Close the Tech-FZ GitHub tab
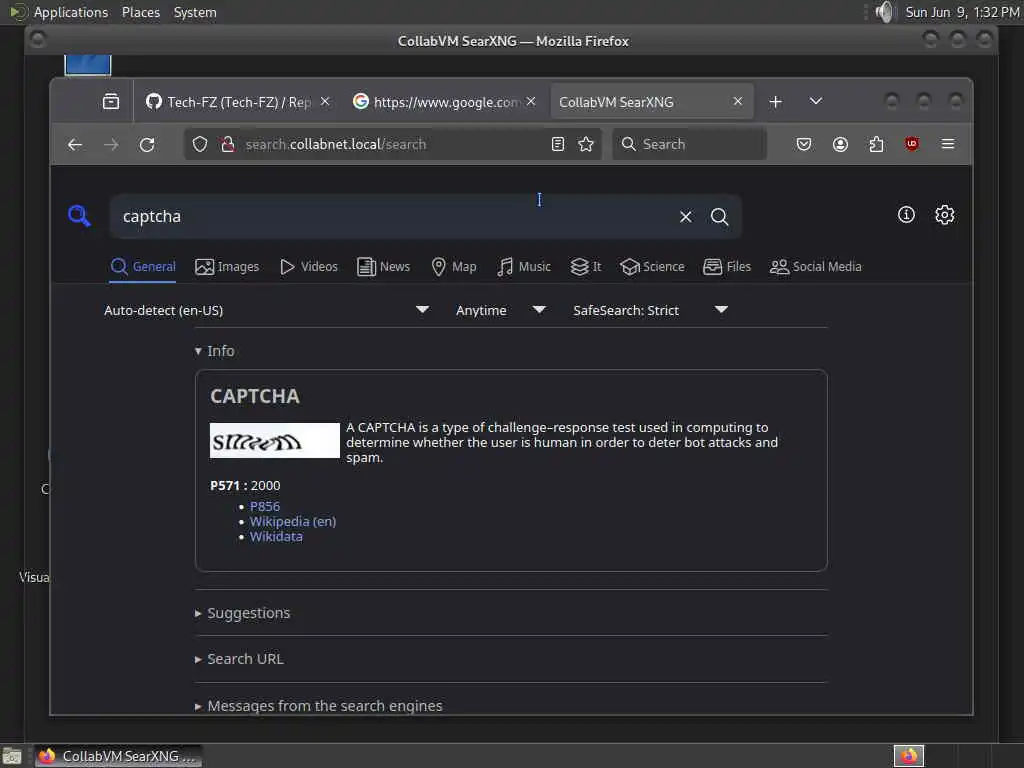 coord(325,101)
